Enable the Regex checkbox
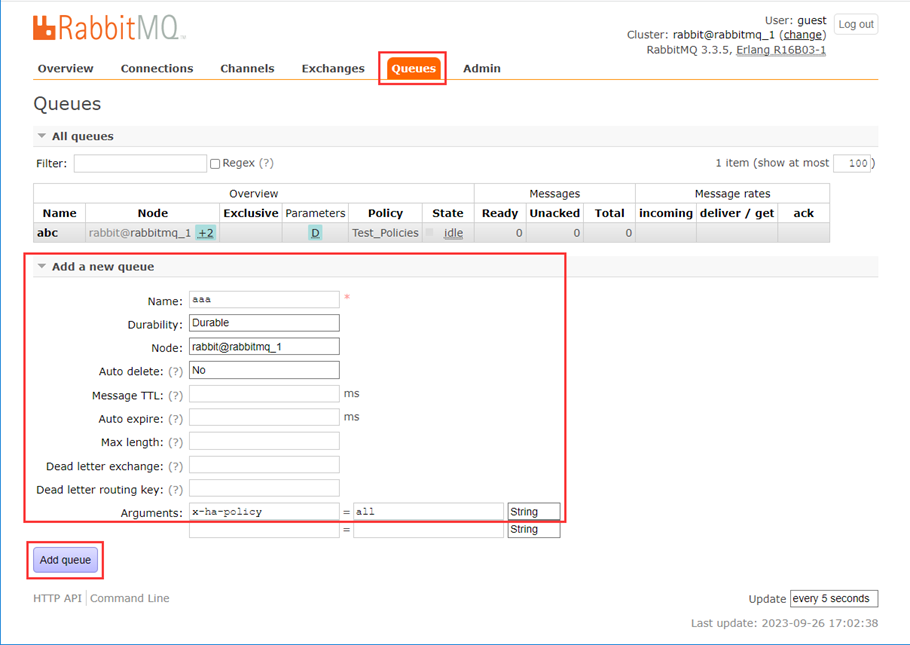910x645 pixels. point(215,164)
